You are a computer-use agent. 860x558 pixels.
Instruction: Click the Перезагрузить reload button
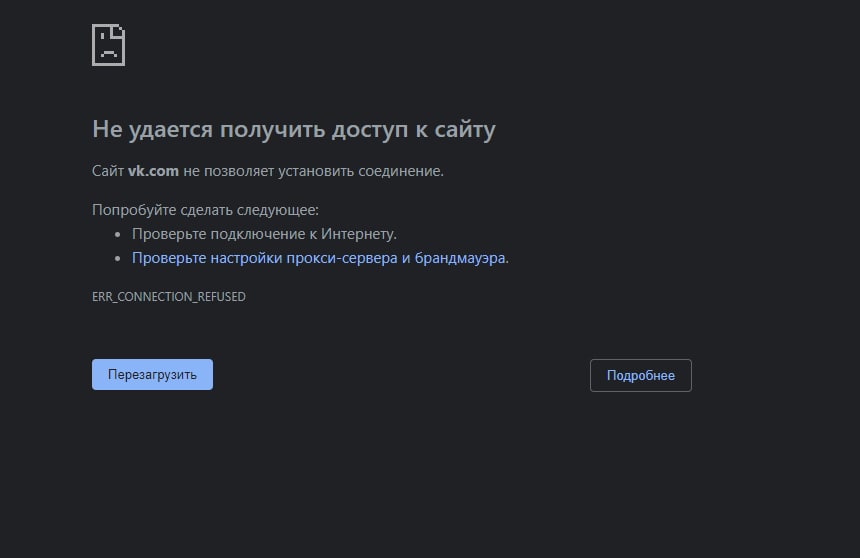tap(152, 374)
